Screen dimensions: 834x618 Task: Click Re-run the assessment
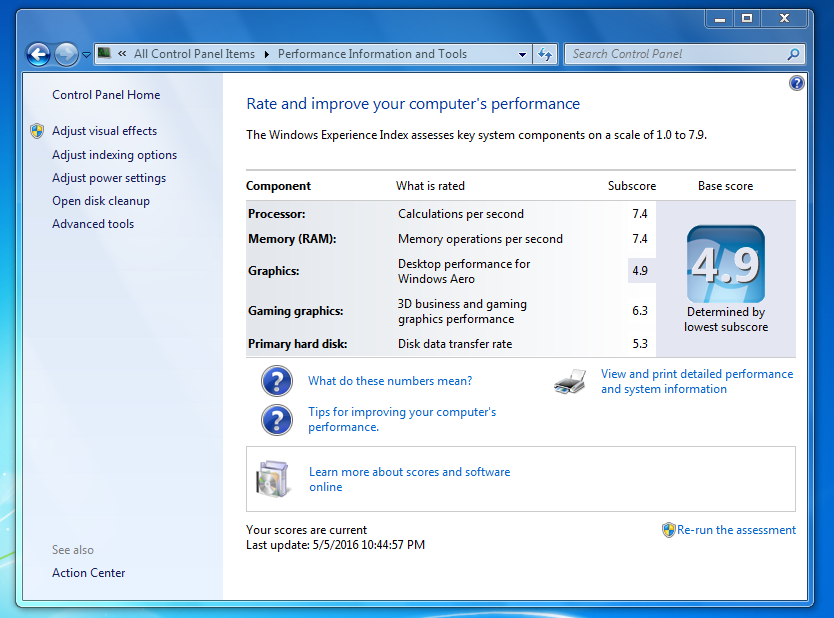point(736,530)
